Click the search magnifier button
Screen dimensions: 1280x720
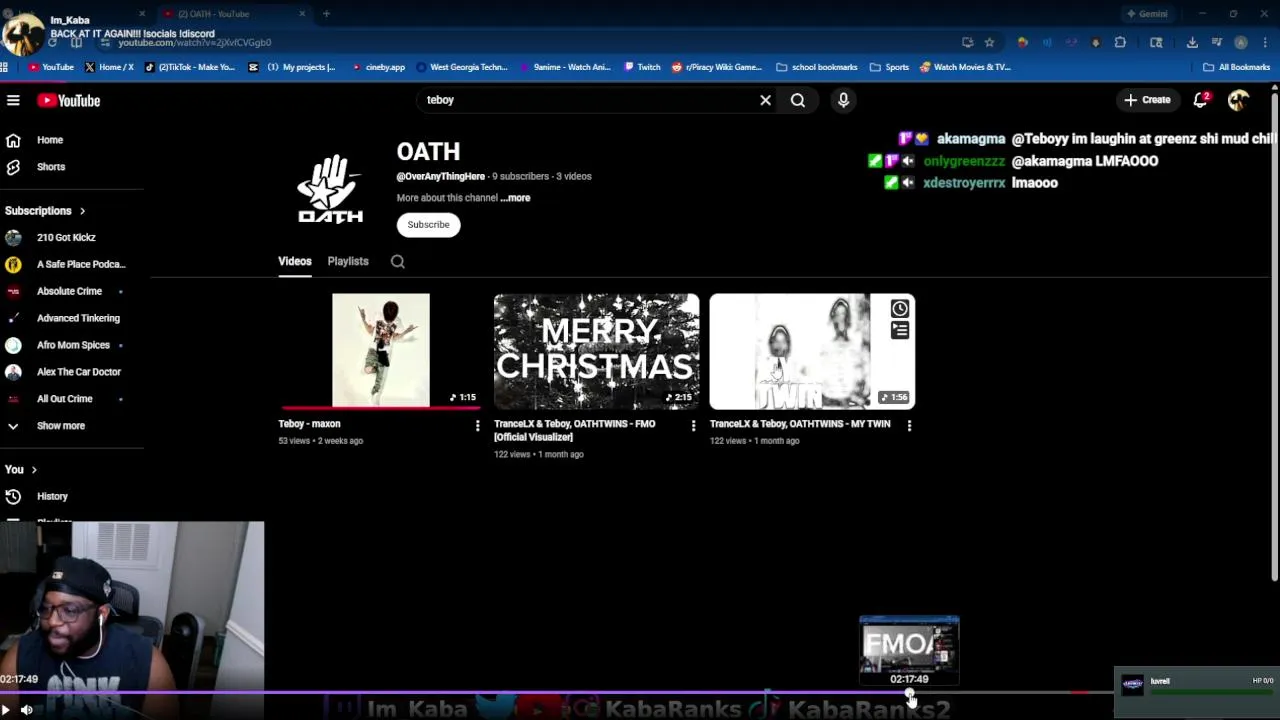[x=798, y=100]
